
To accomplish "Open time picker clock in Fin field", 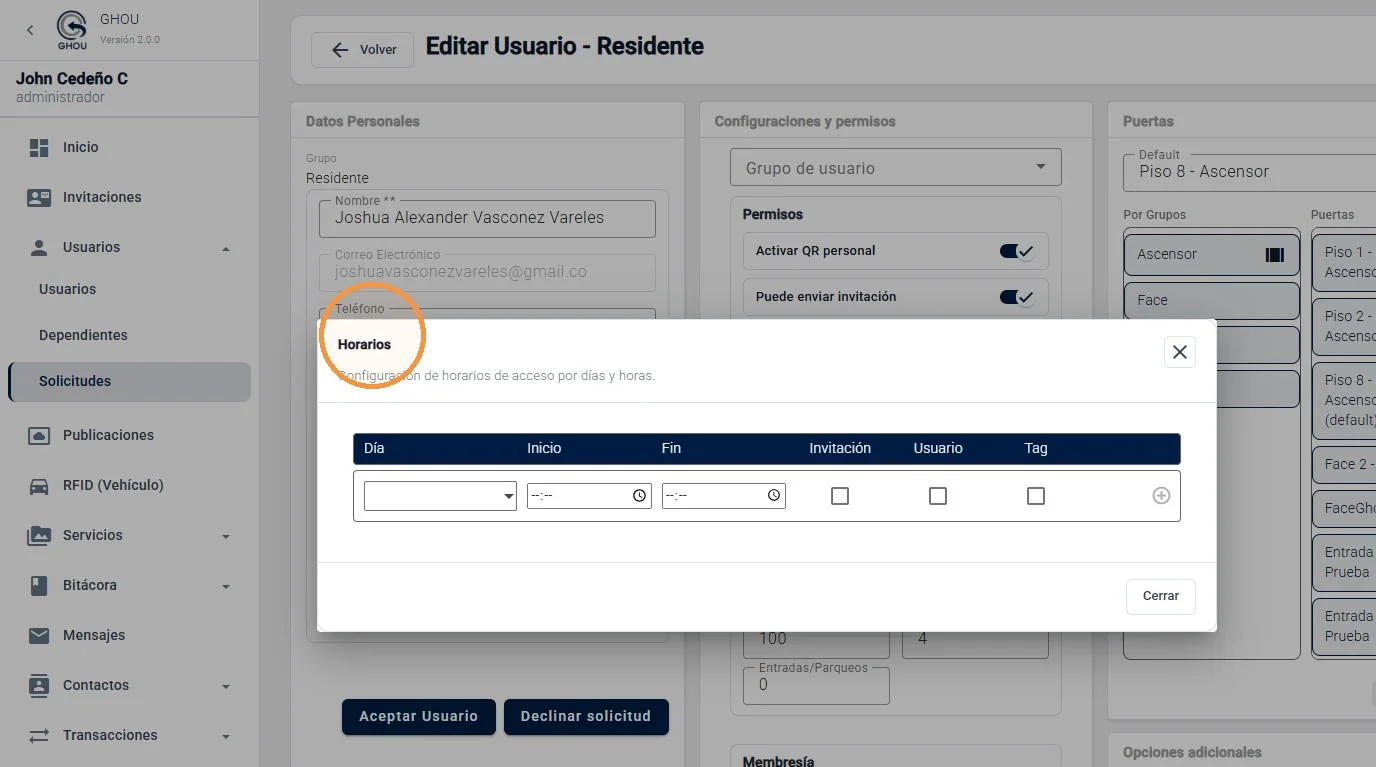I will coord(774,495).
